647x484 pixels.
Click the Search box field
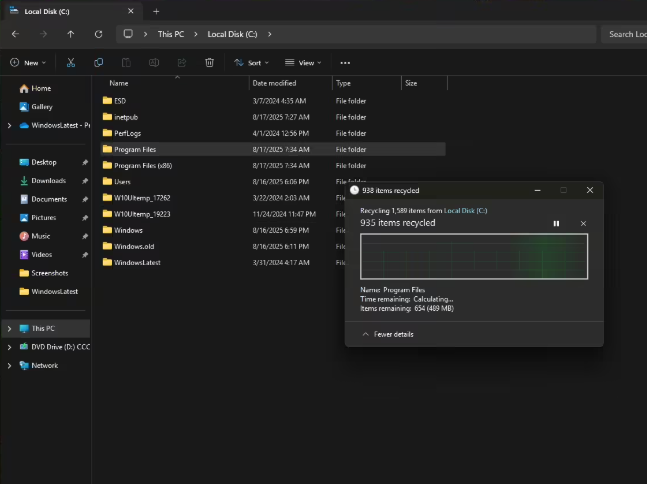625,34
